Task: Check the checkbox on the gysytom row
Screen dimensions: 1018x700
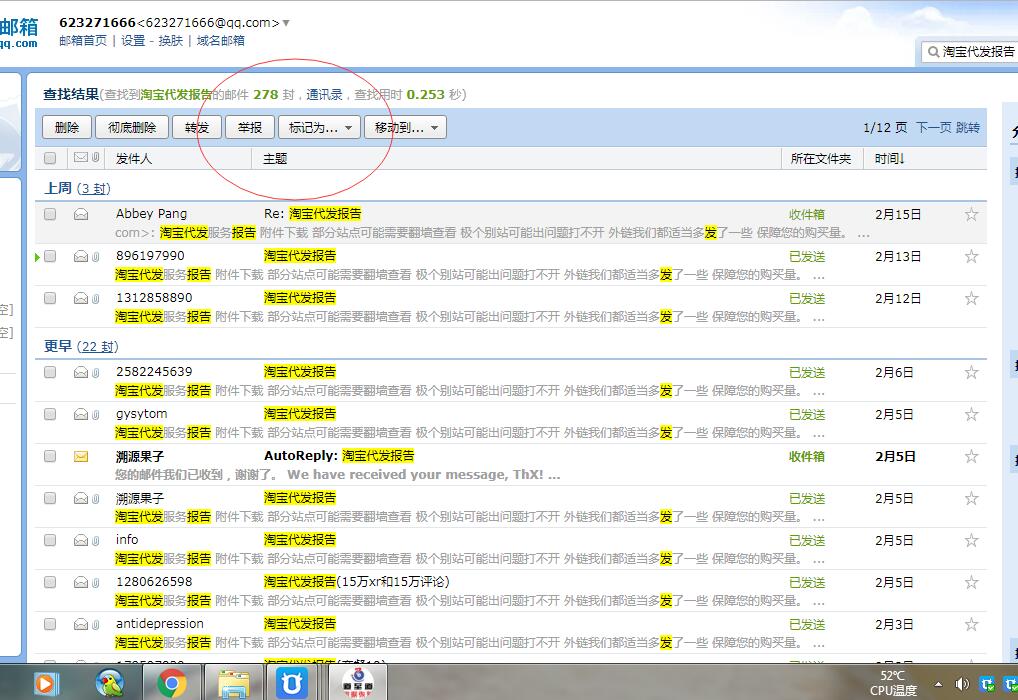Action: click(49, 414)
